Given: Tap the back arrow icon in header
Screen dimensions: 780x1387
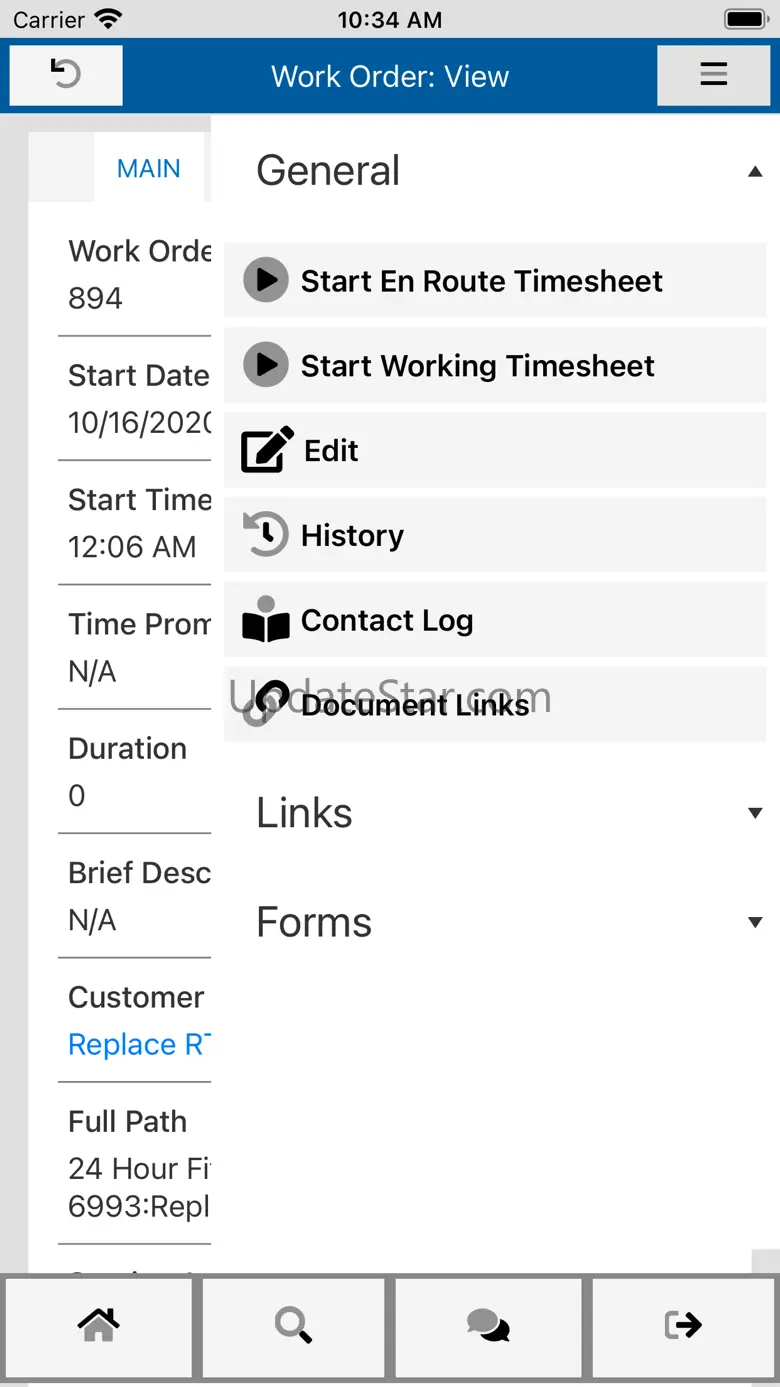Looking at the screenshot, I should [x=66, y=75].
